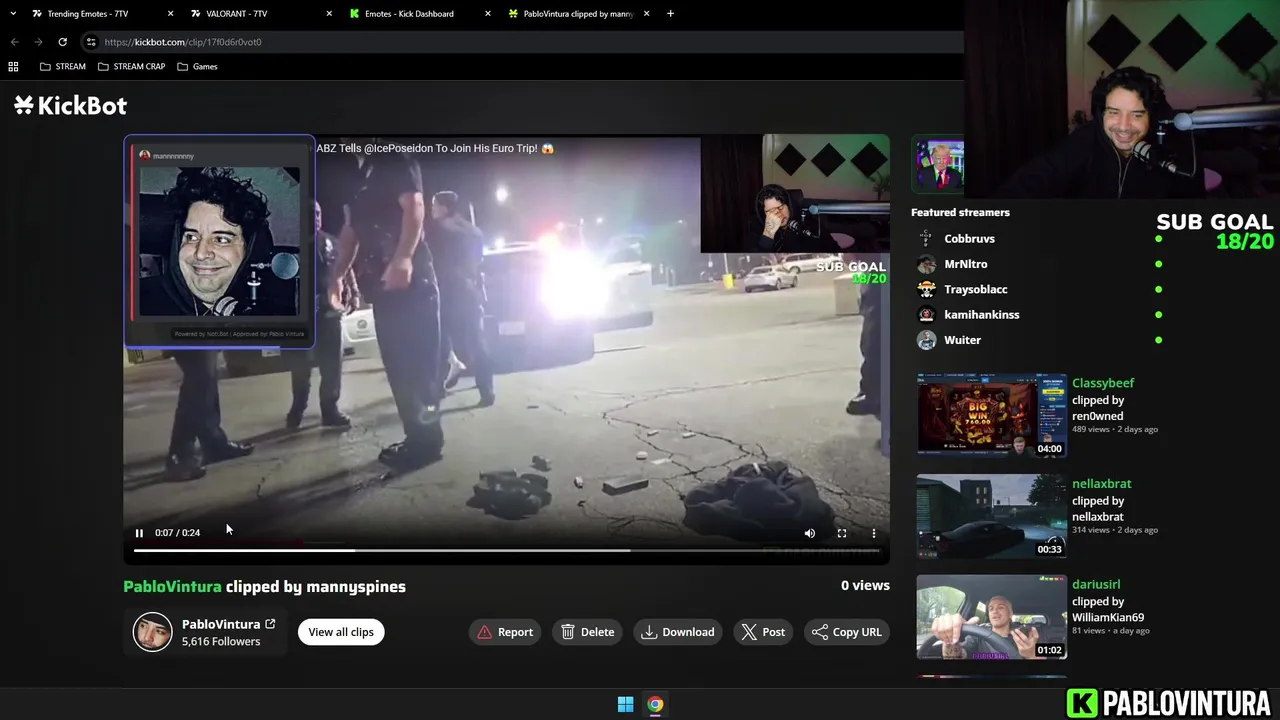Share the clip with the X Post button
The image size is (1280, 720).
coord(763,632)
